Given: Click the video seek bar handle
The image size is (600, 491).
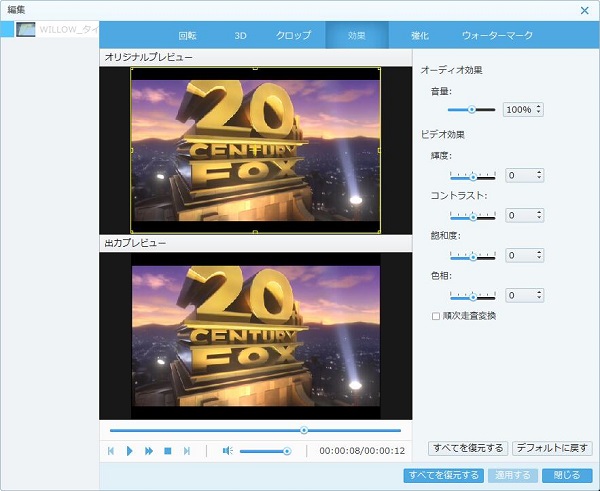Looking at the screenshot, I should point(304,430).
